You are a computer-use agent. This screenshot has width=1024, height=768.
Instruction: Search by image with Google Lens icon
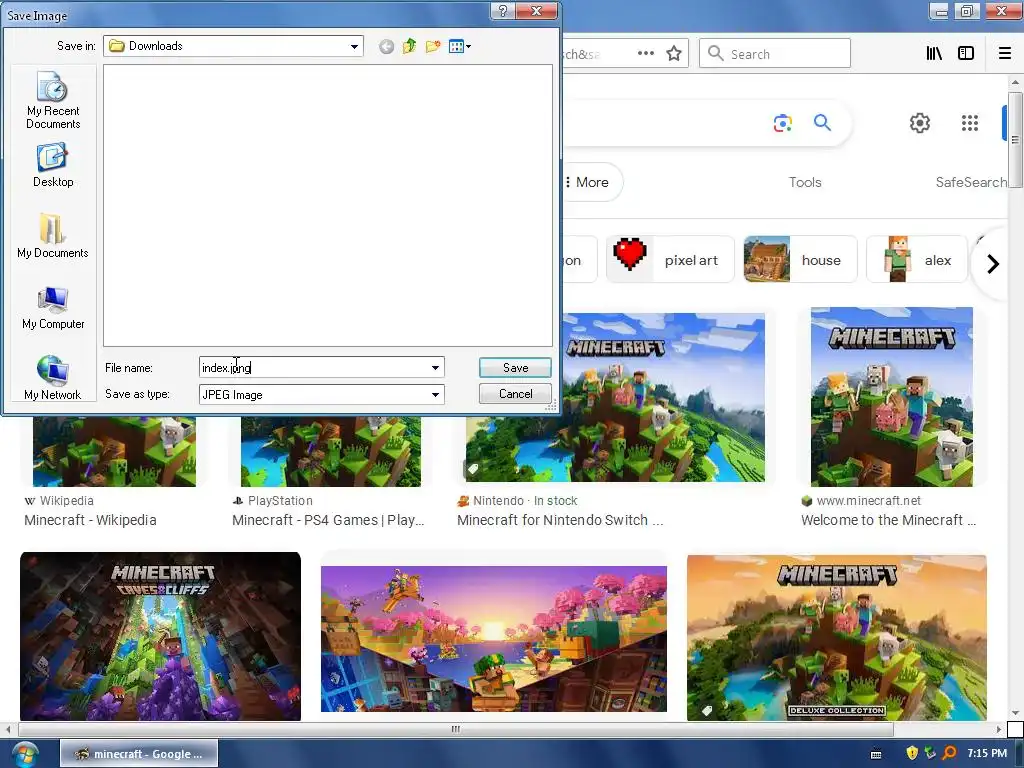(782, 123)
